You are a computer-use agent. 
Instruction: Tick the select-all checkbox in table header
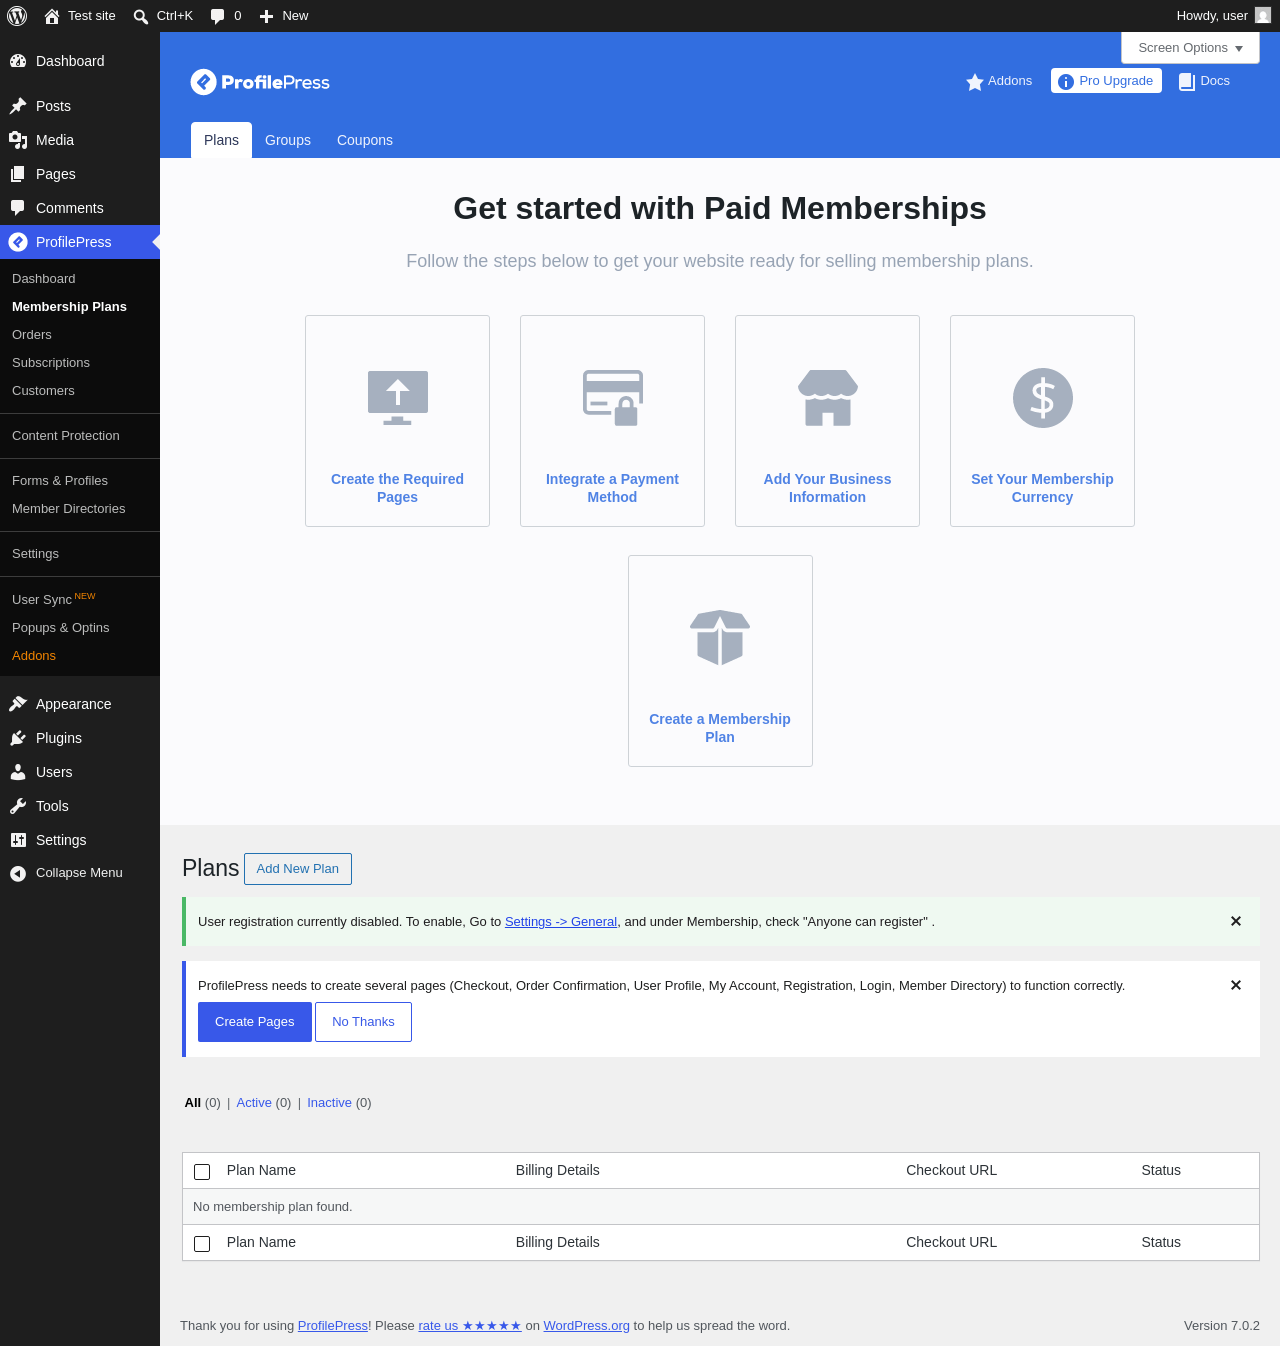202,1172
